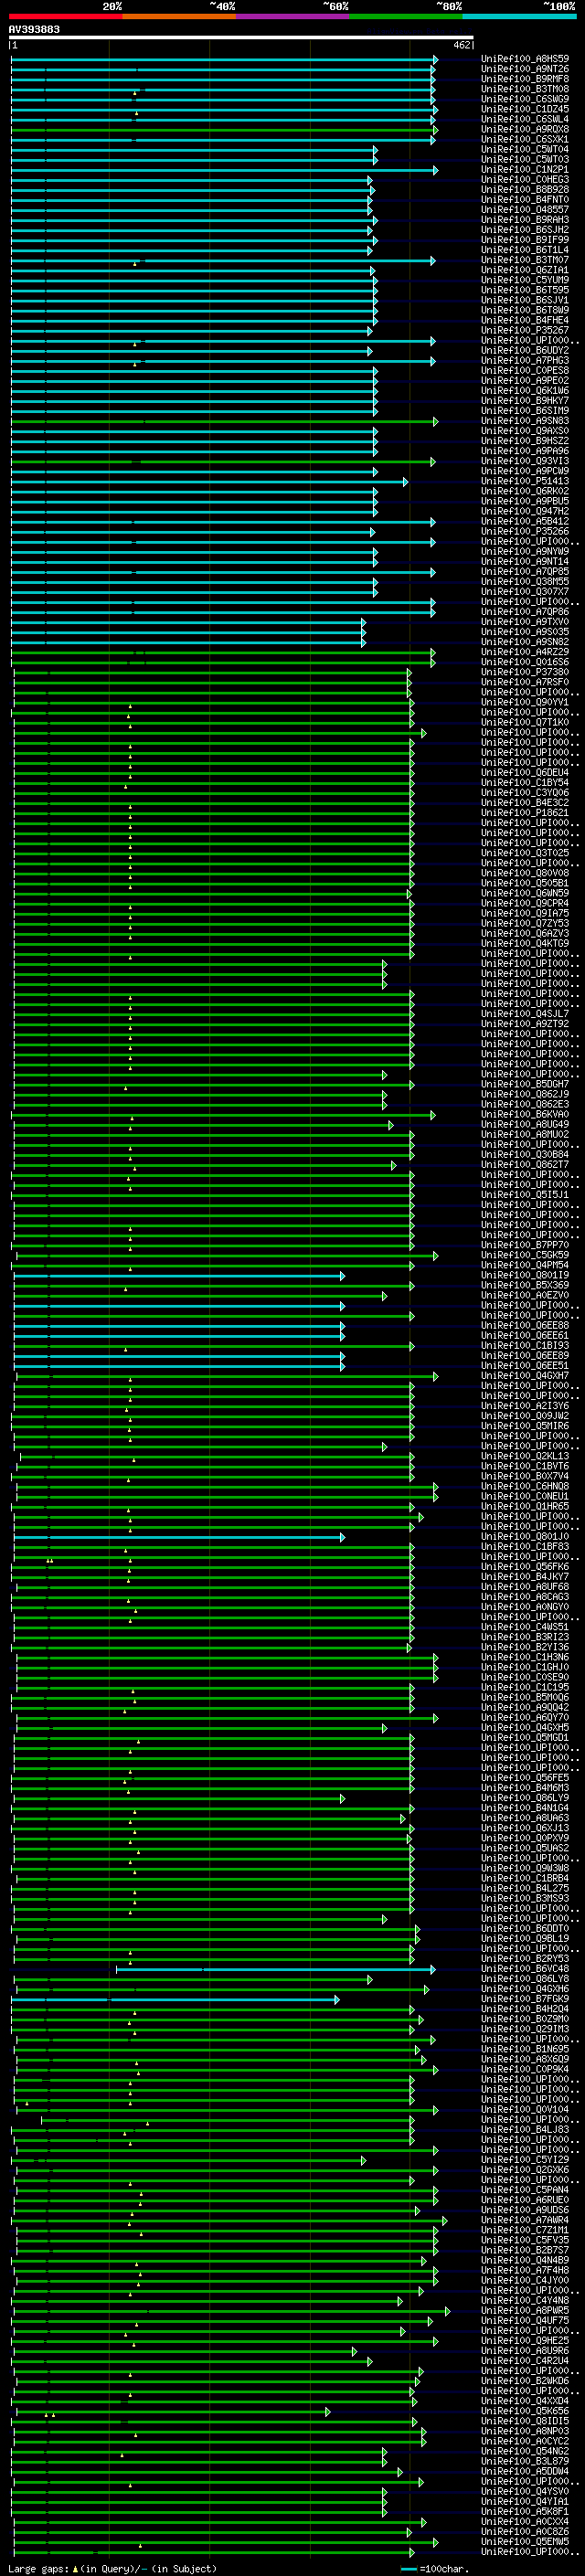Select hit label UniRef100_A5B412
The image size is (585, 2576).
525,521
